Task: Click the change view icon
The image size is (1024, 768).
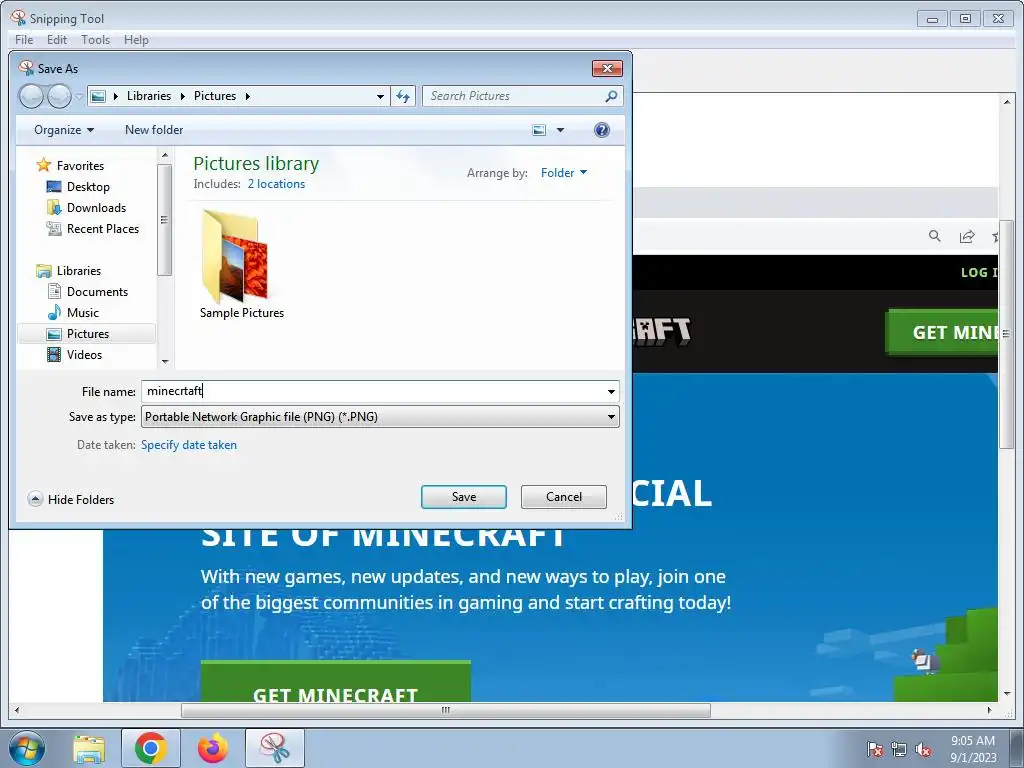Action: [x=539, y=130]
